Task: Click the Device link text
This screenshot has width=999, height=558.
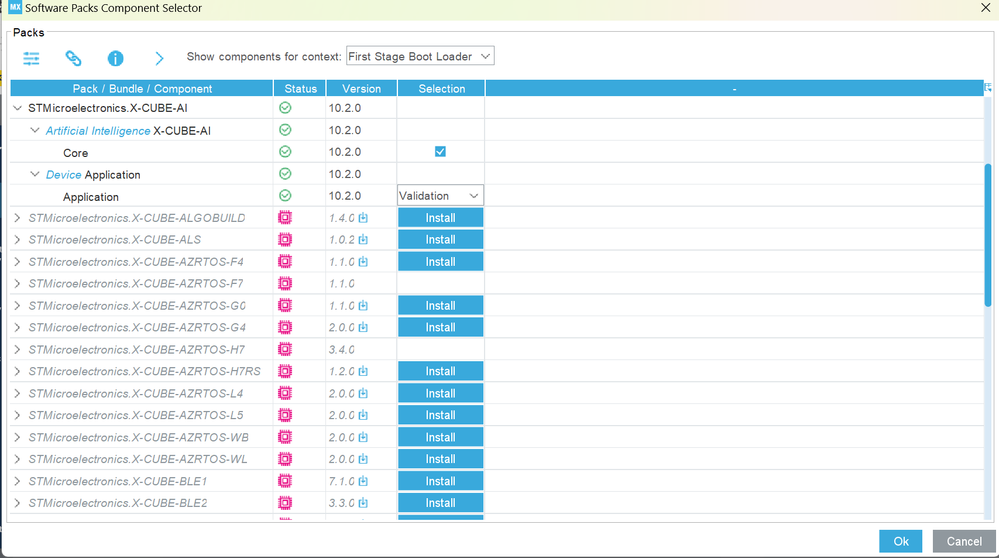Action: pyautogui.click(x=63, y=175)
